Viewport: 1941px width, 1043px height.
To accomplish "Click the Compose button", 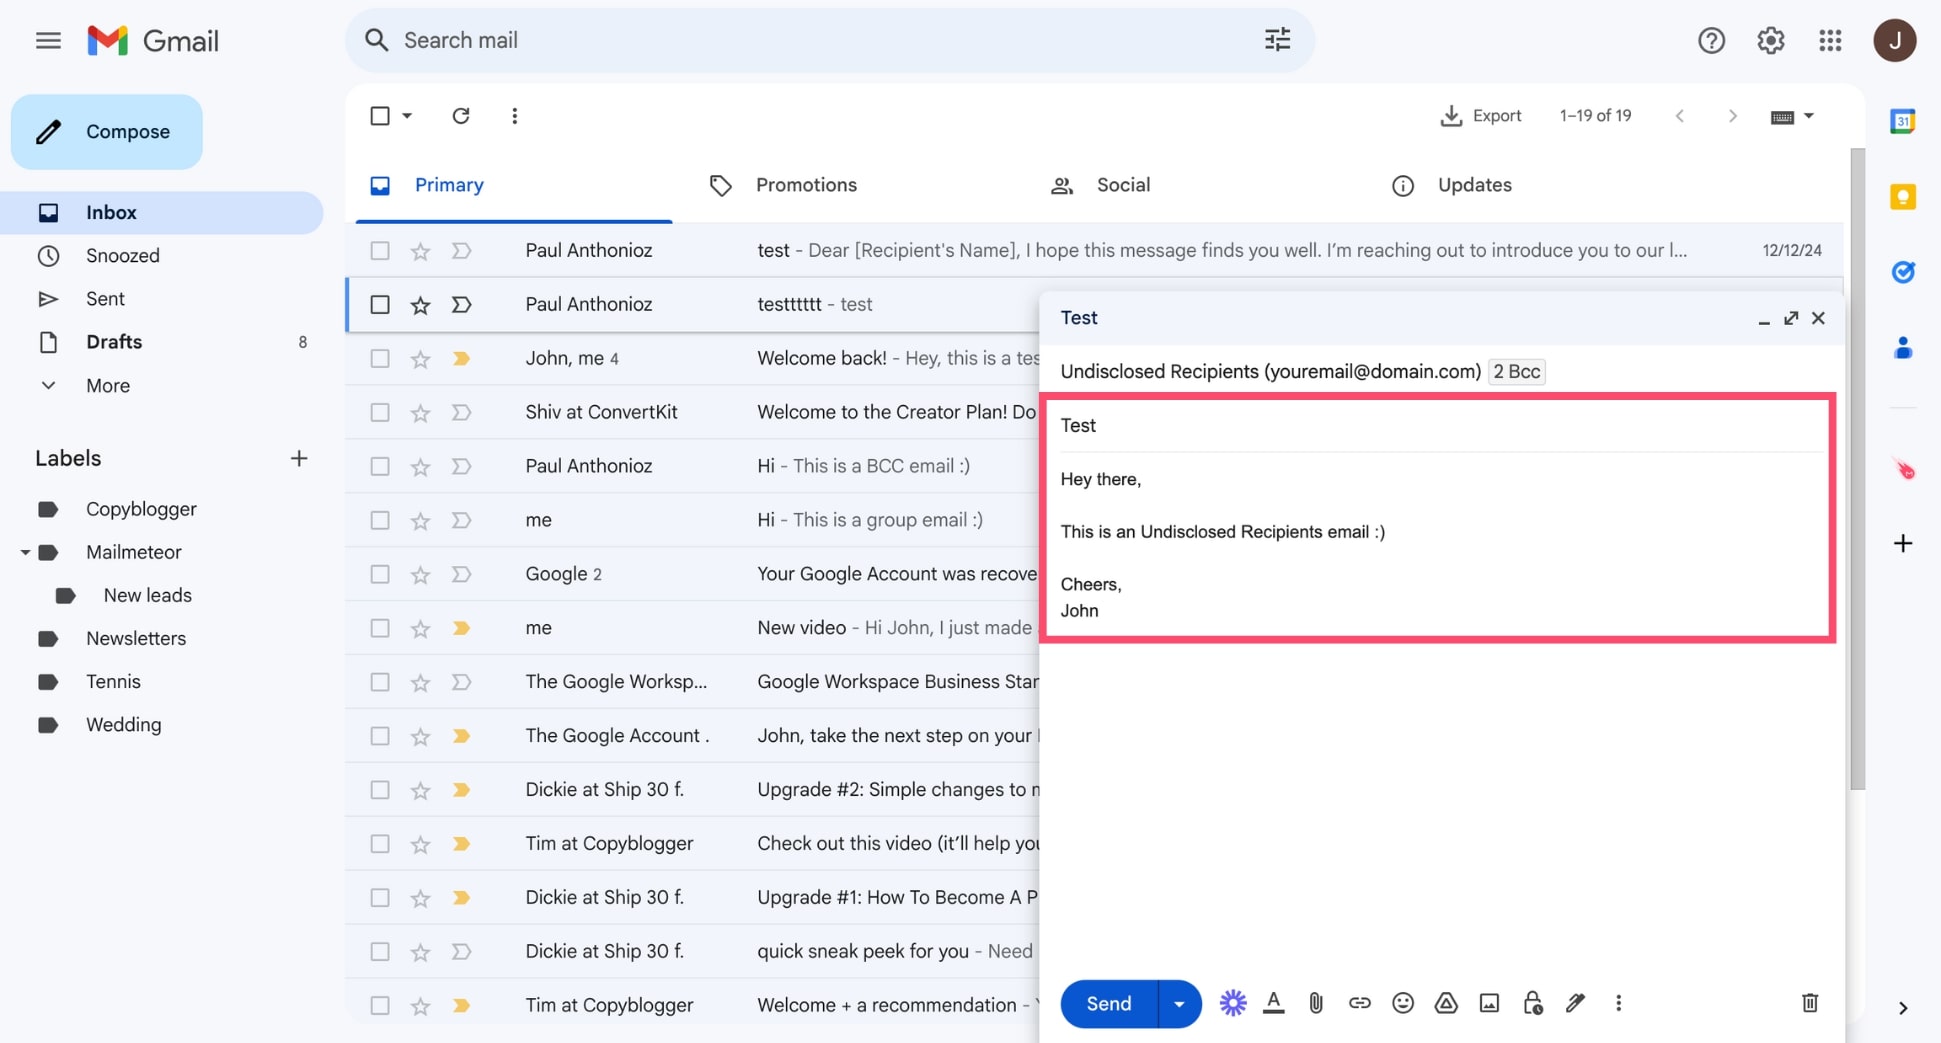I will (107, 132).
